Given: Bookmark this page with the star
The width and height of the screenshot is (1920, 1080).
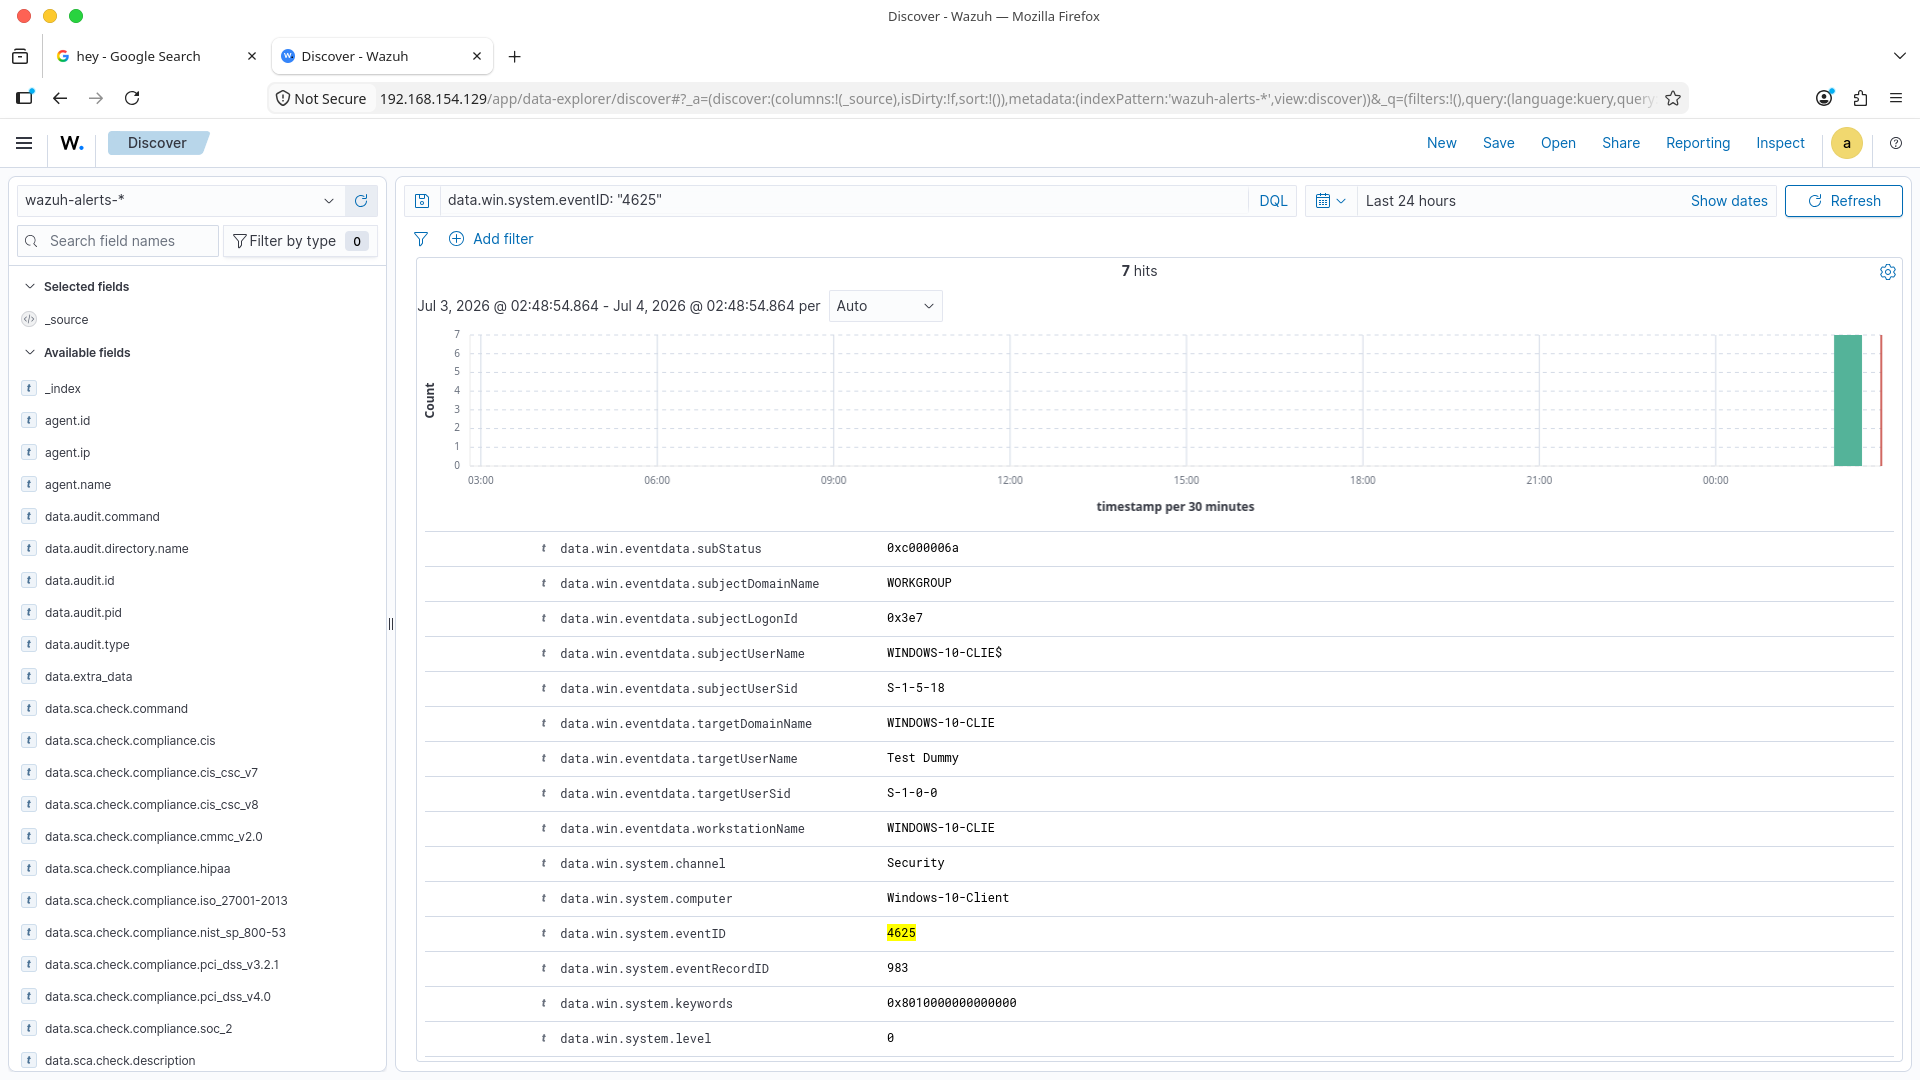Looking at the screenshot, I should [x=1673, y=98].
